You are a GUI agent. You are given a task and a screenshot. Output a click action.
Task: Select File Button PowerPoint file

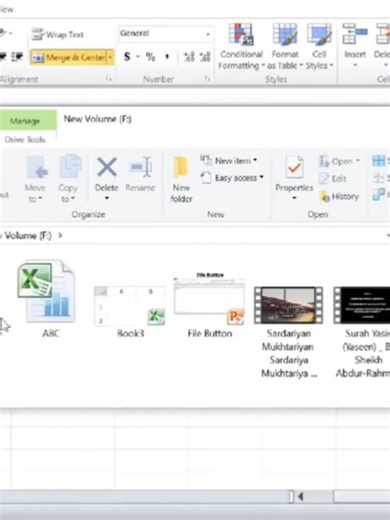209,305
